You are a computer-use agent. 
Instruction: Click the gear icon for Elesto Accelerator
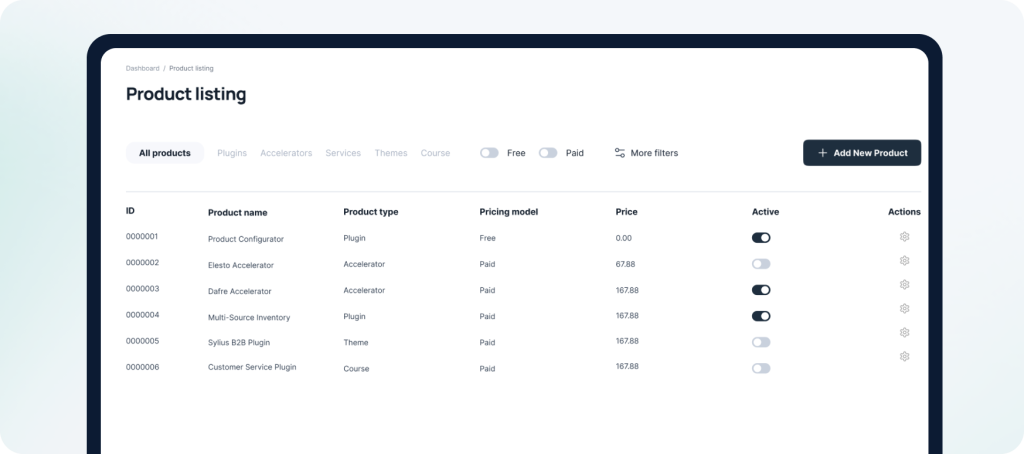click(x=904, y=261)
